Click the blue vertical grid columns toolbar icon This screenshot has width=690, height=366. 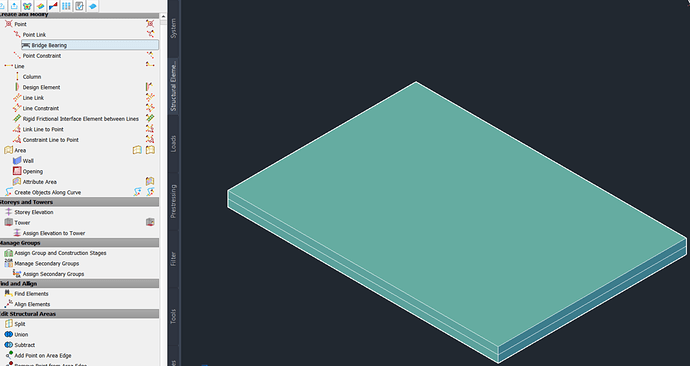tap(66, 6)
